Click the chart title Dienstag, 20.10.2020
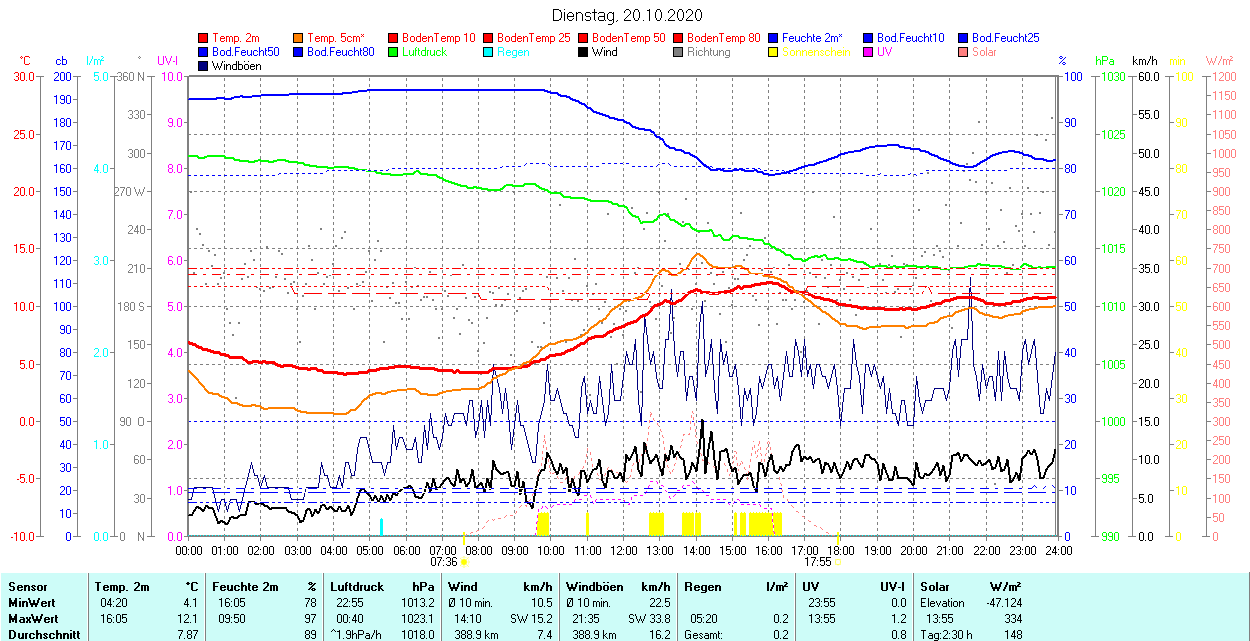1250x641 pixels. point(627,15)
